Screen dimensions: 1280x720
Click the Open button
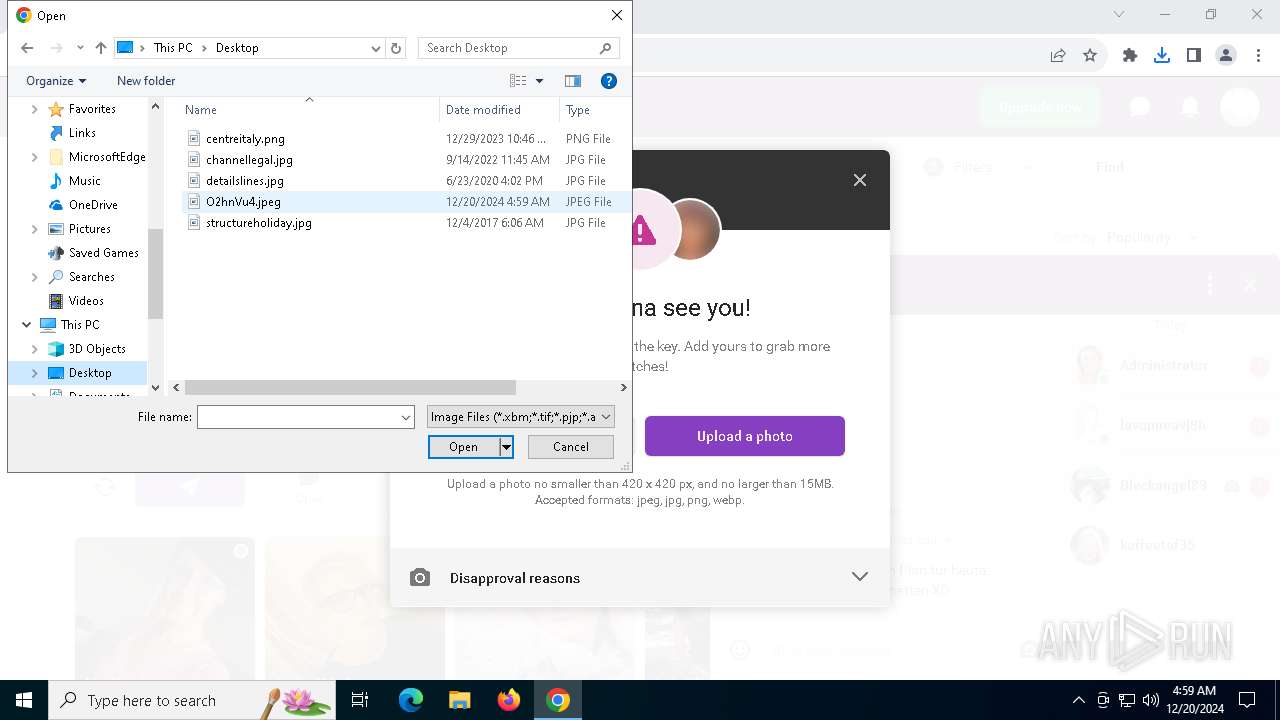463,447
